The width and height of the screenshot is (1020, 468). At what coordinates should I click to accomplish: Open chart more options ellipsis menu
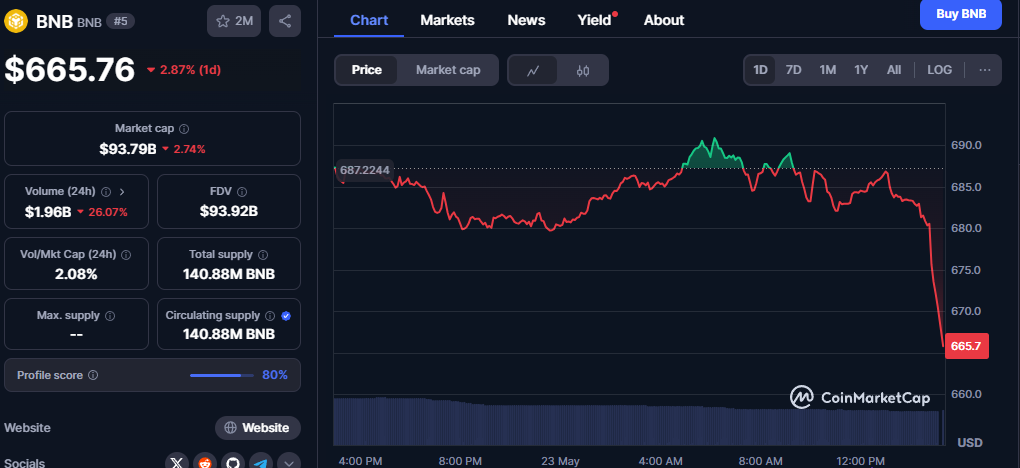point(985,70)
